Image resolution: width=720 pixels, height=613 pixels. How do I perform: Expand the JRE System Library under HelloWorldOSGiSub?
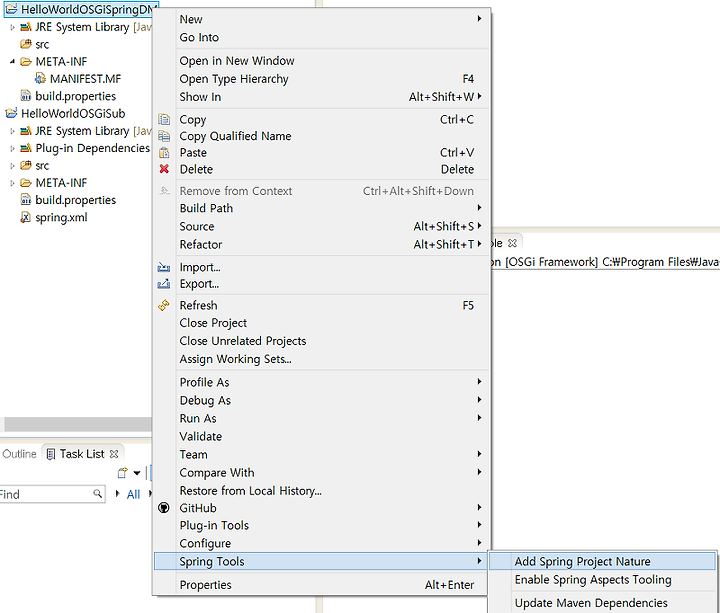(12, 131)
